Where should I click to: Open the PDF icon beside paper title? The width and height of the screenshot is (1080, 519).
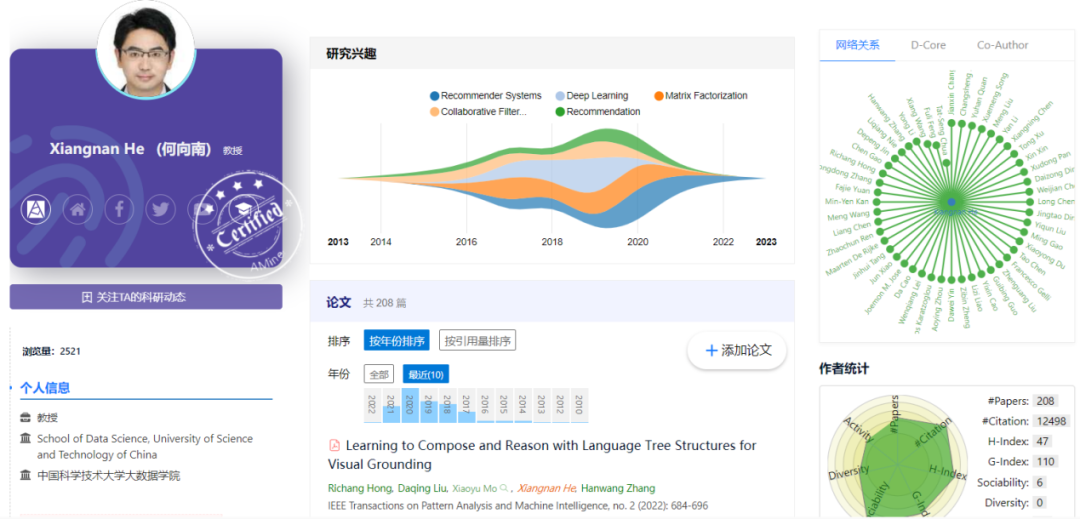(335, 445)
